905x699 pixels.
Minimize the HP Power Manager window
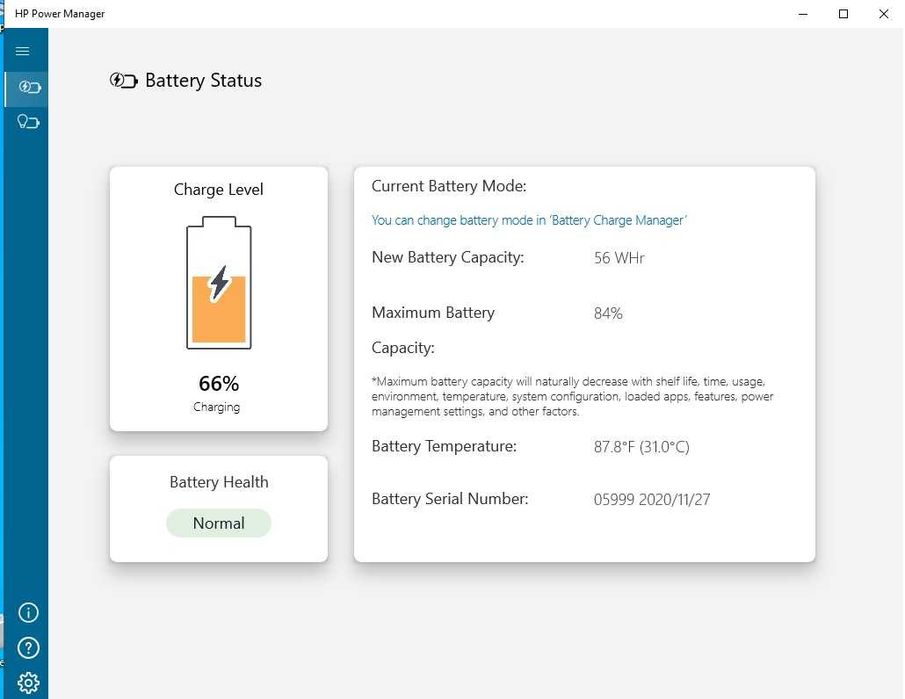802,14
